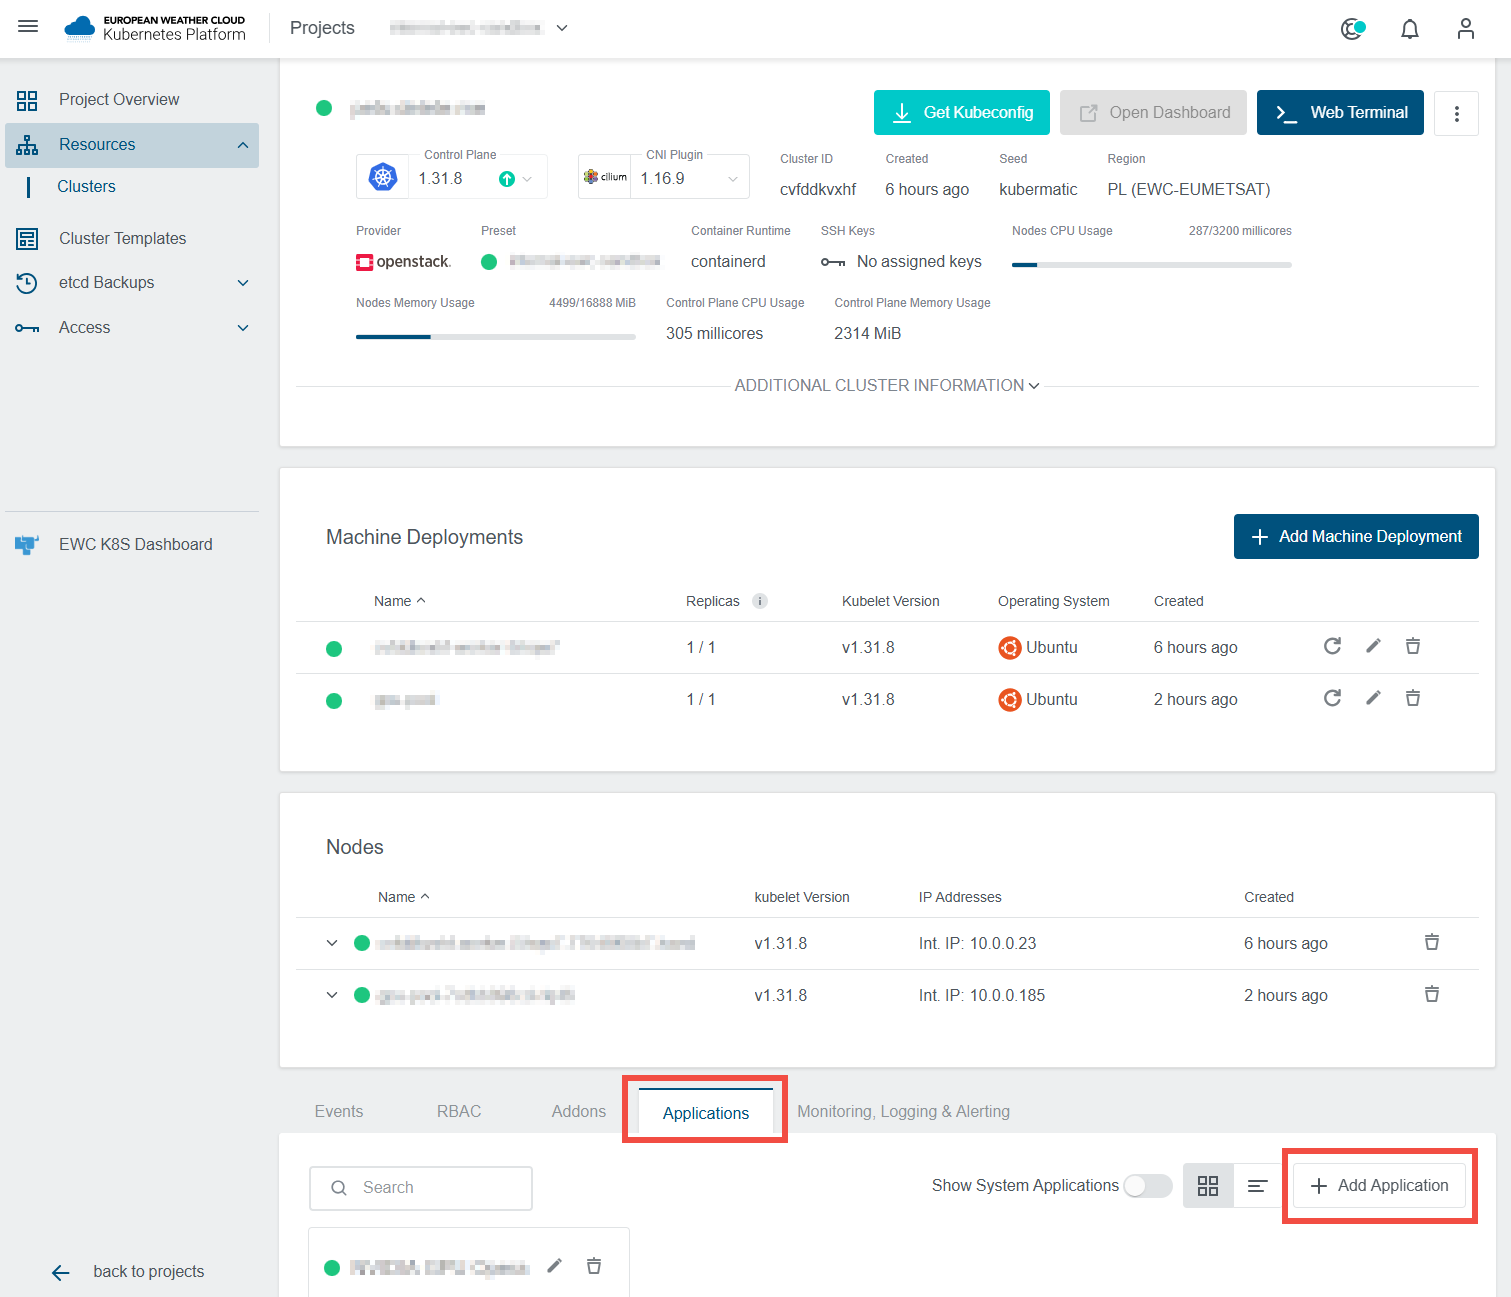Viewport: 1511px width, 1297px height.
Task: Click the Cluster ID cvfddkvxhf
Action: (818, 190)
